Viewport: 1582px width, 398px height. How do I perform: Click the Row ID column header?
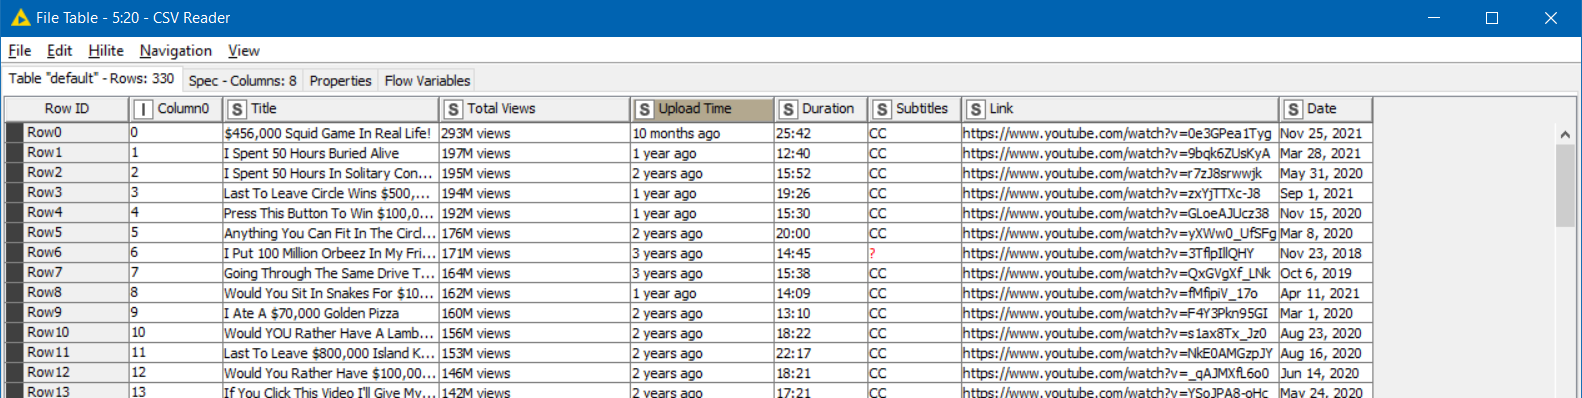tap(67, 109)
